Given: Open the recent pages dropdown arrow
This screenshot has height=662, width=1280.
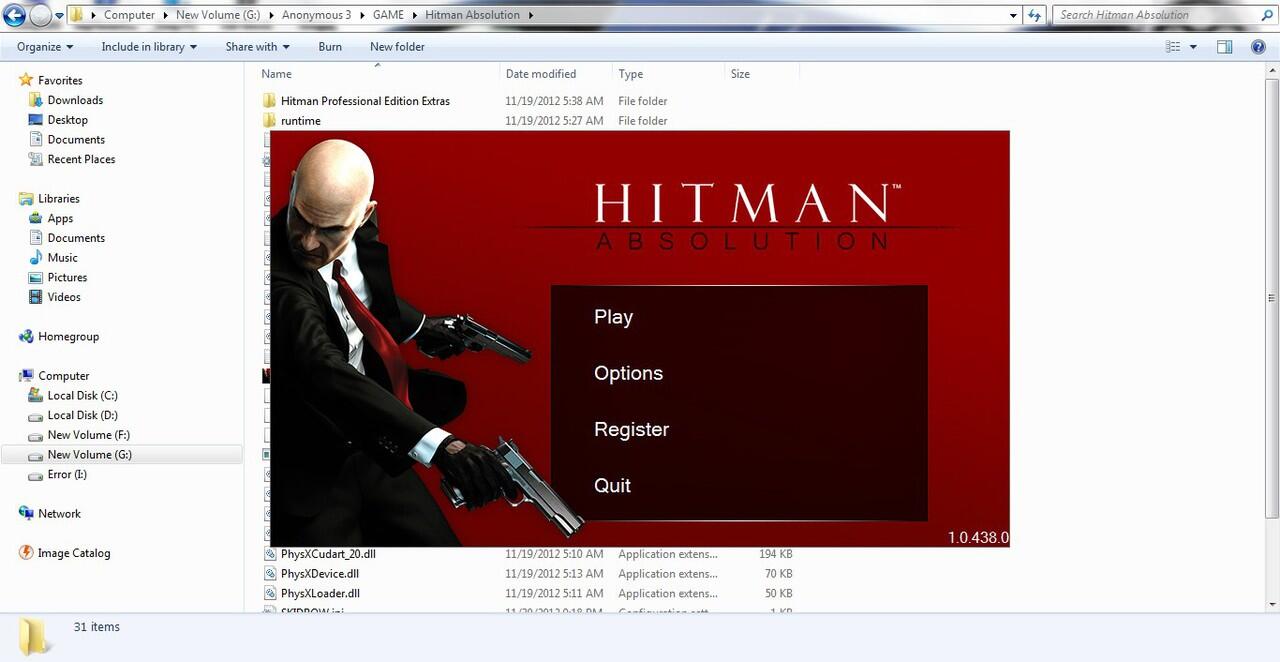Looking at the screenshot, I should coord(59,16).
